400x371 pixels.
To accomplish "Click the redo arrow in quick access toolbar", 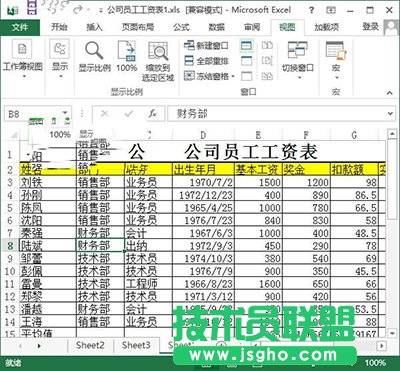I will point(78,10).
